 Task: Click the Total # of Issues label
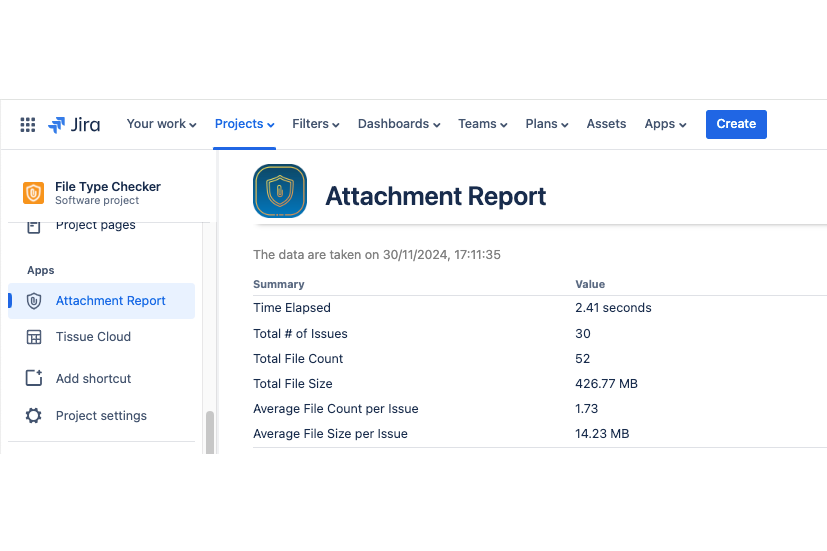tap(300, 334)
